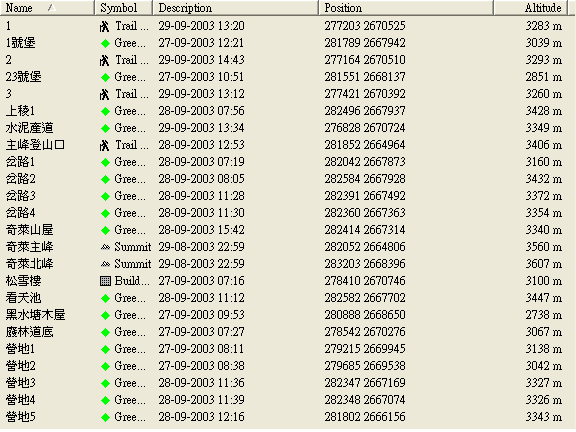Select the 黑水塘木屋 waypoint name
The height and width of the screenshot is (432, 576).
pos(35,315)
